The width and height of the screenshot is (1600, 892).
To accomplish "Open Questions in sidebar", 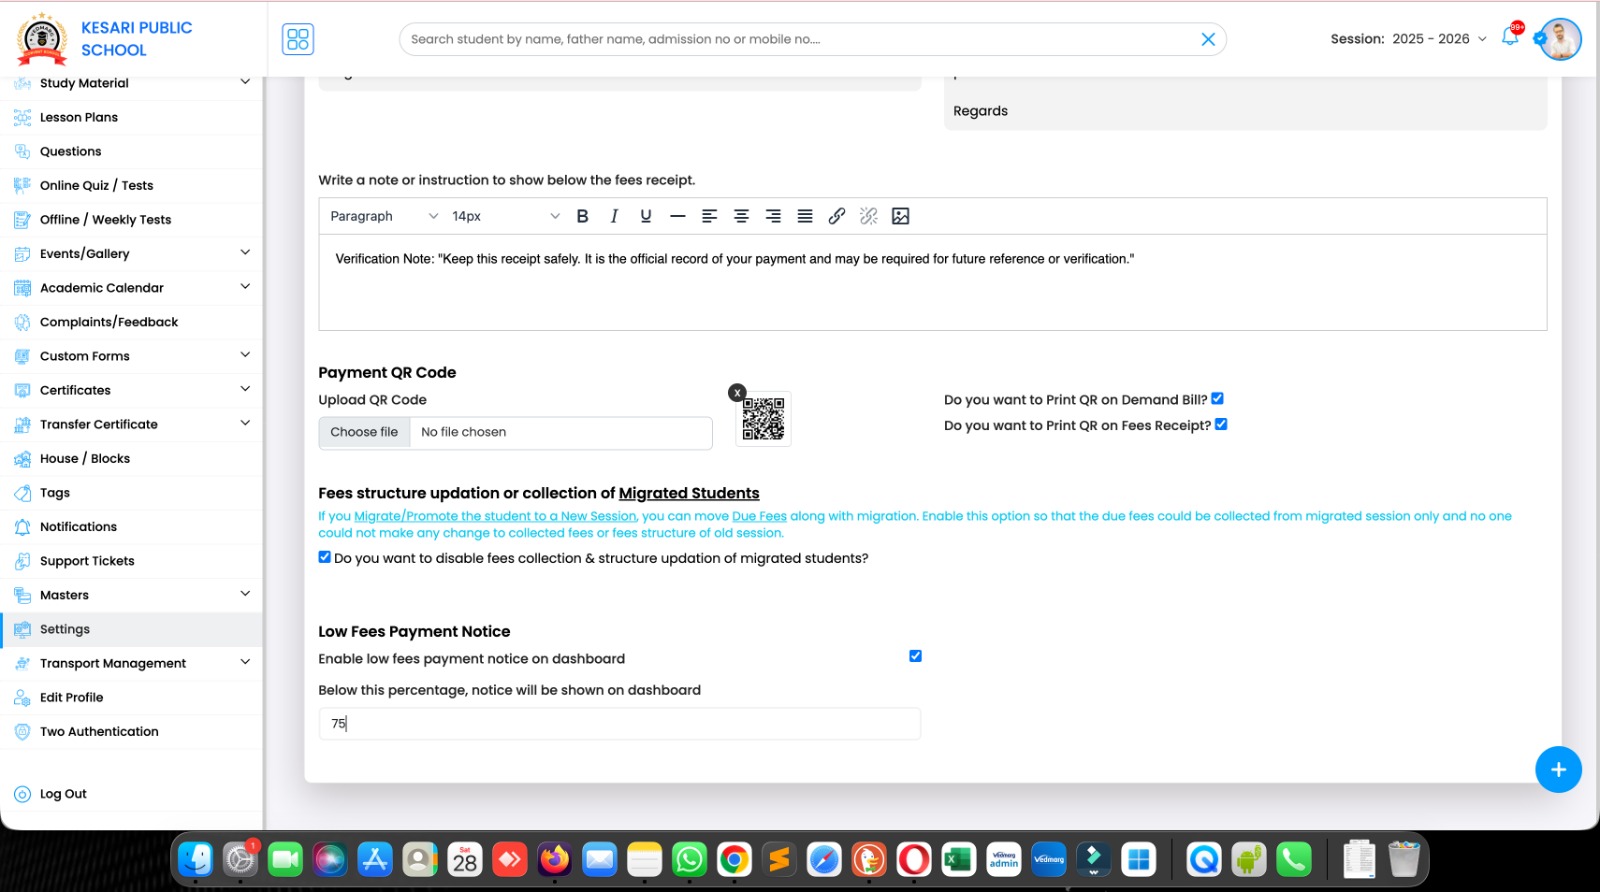I will click(132, 151).
